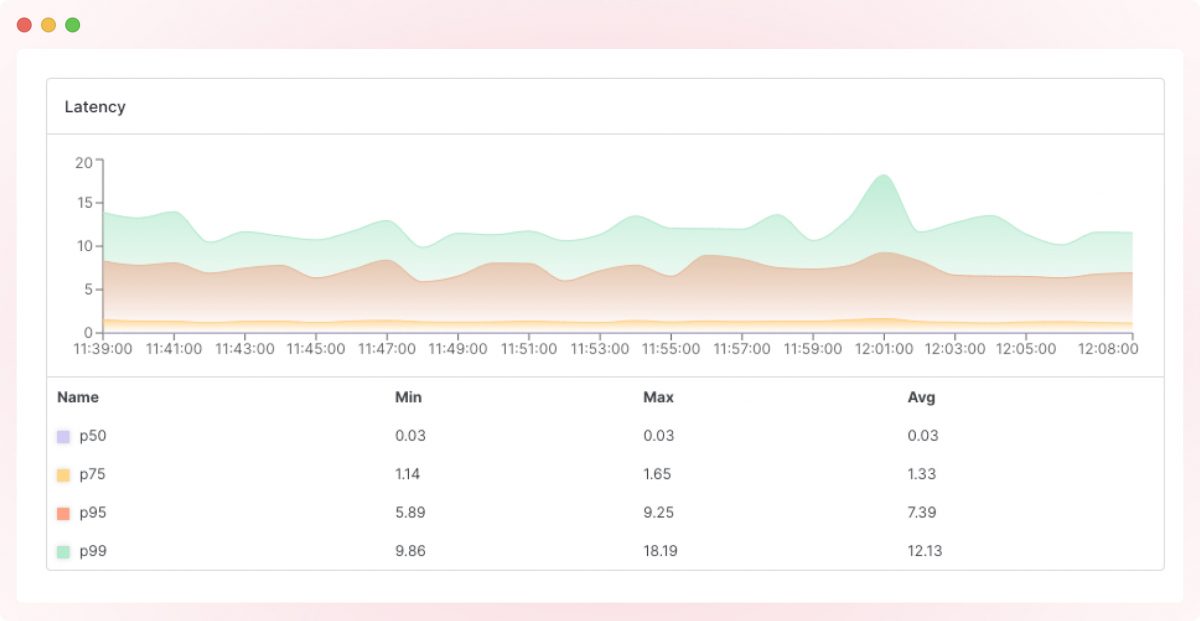Screen dimensions: 1200x621
Task: Click the p95 coral legend marker
Action: (x=63, y=512)
